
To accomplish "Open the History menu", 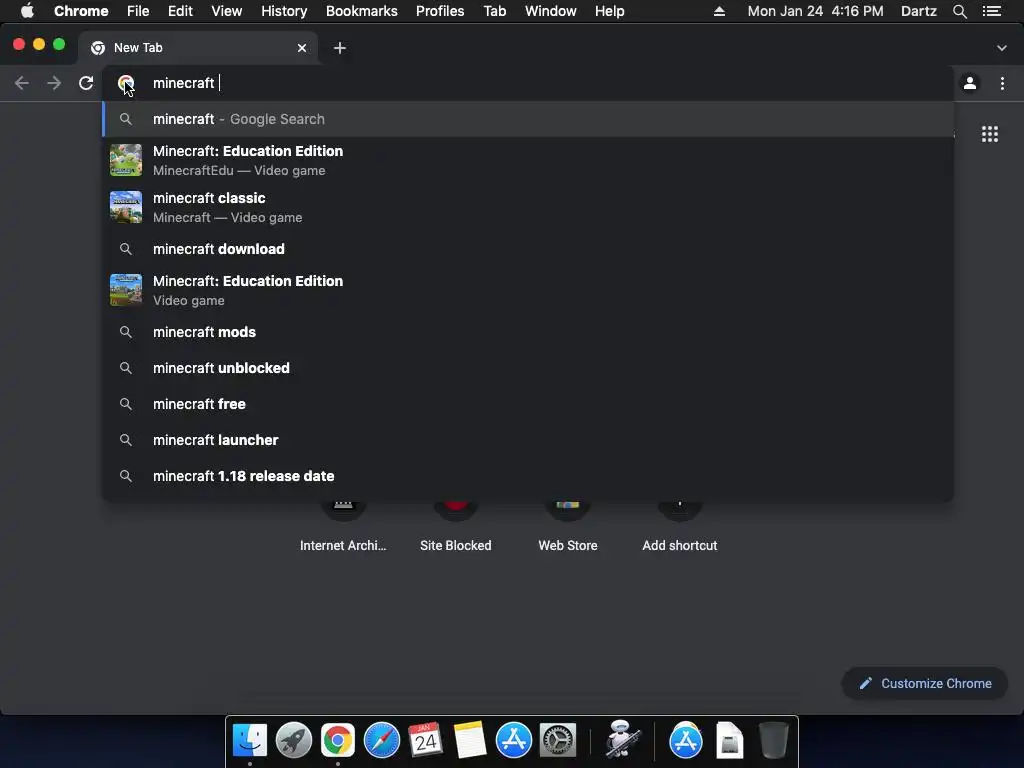I will 284,11.
